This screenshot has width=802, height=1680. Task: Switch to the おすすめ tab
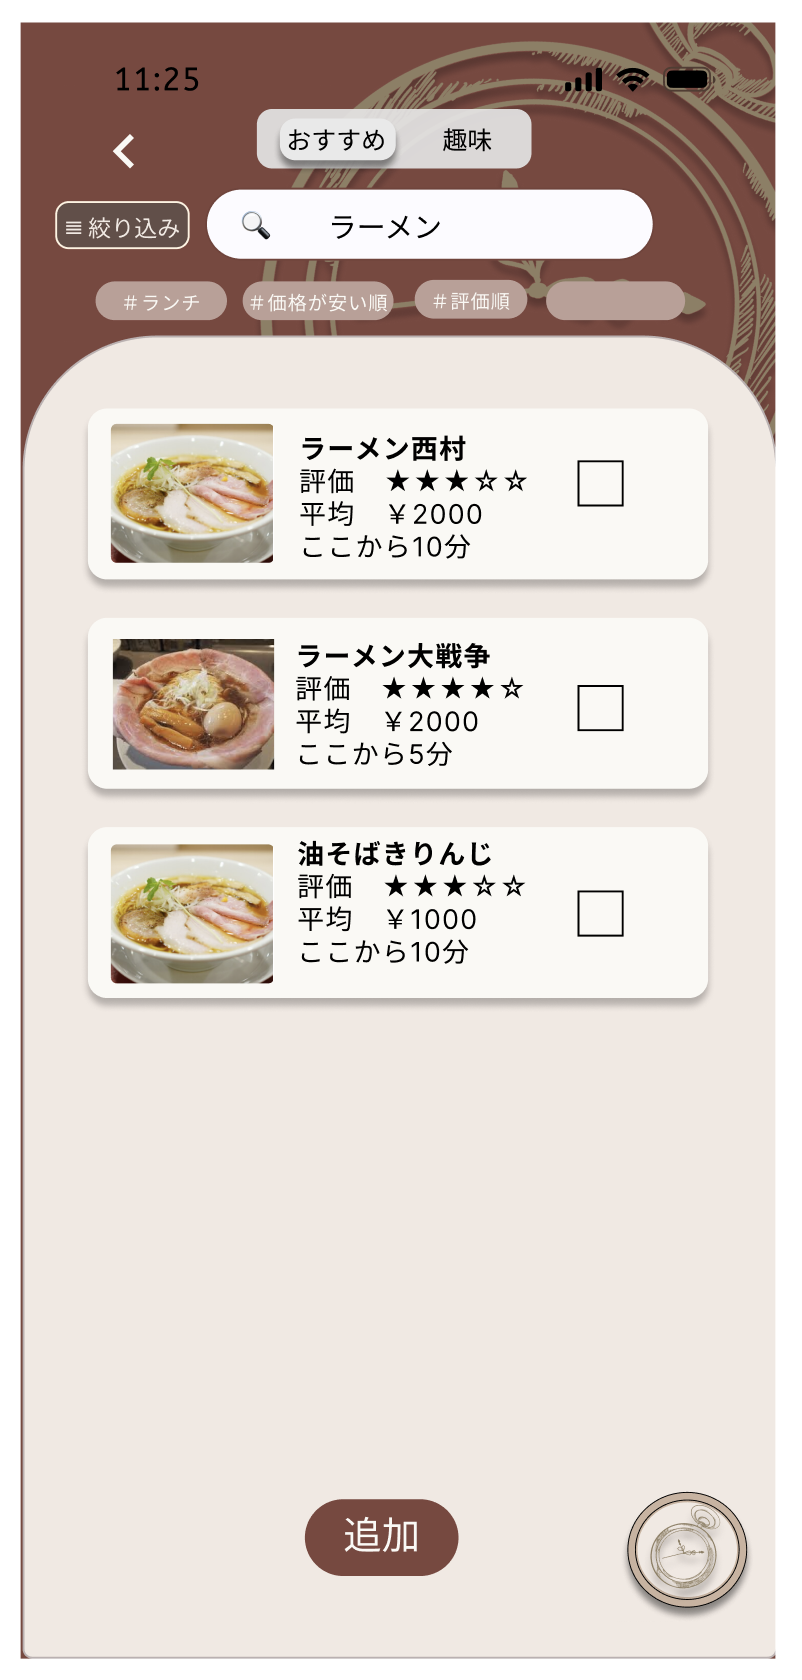[x=337, y=140]
